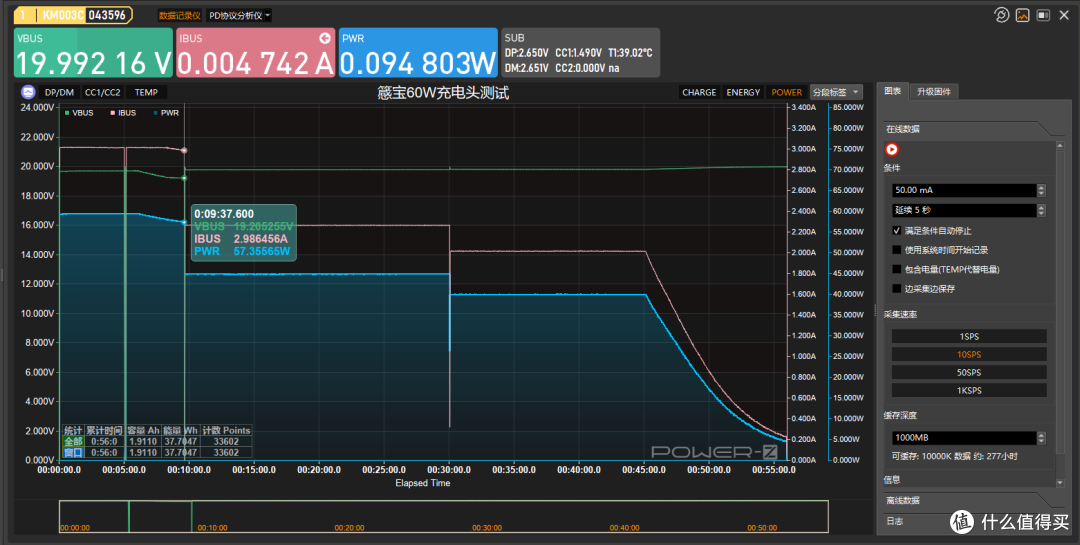The height and width of the screenshot is (545, 1080).
Task: Click the 条件 label
Action: point(892,167)
